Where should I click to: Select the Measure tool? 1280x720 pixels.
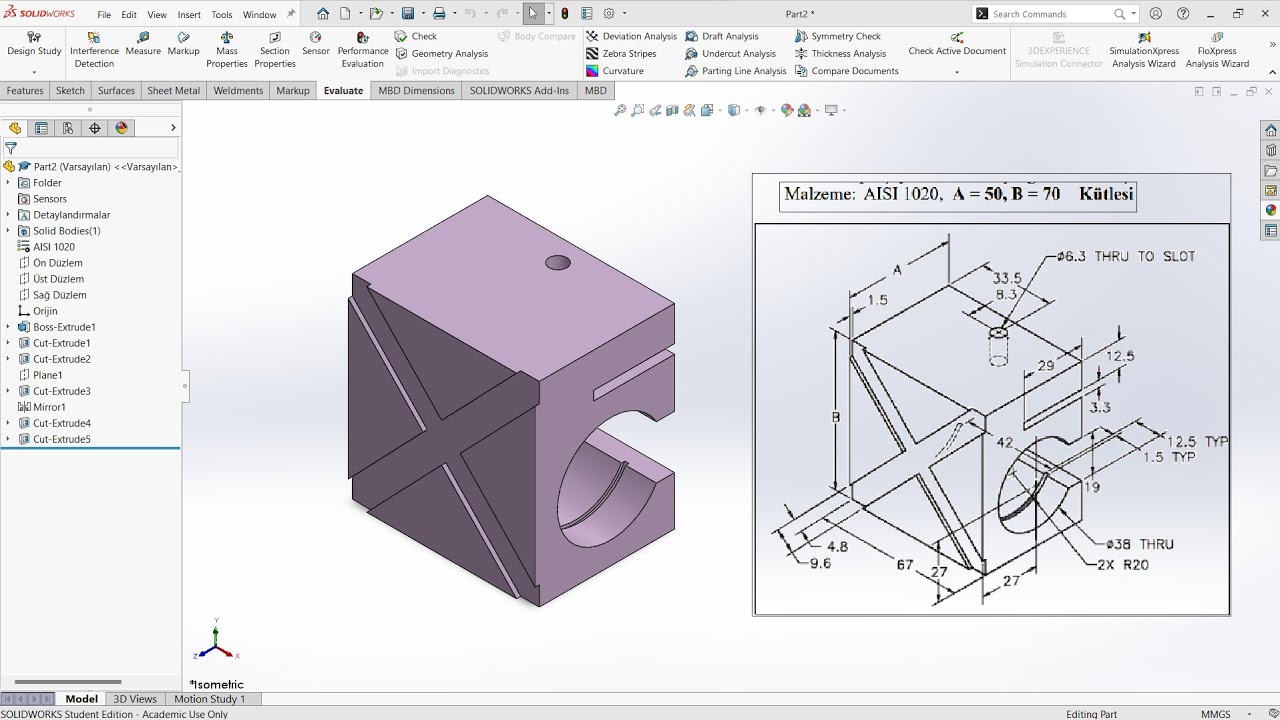click(143, 44)
